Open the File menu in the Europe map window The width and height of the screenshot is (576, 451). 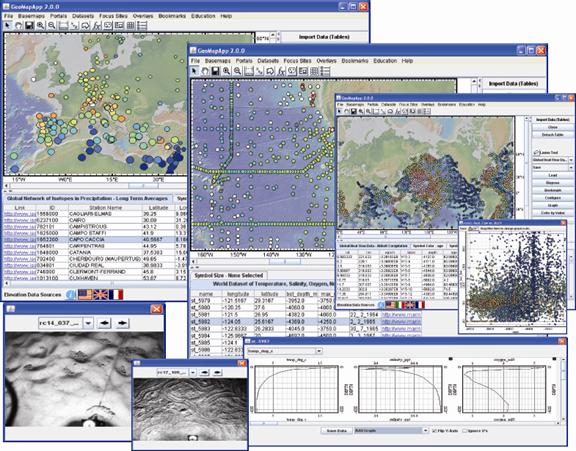[8, 16]
